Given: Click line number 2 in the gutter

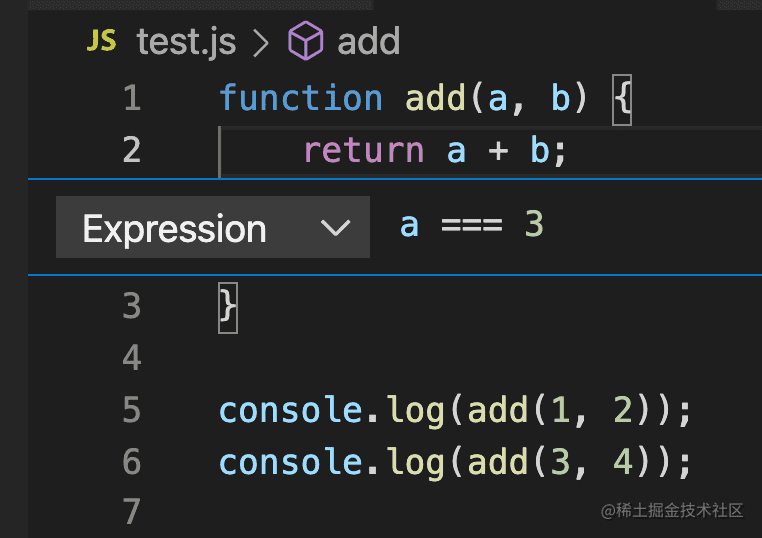Looking at the screenshot, I should coord(131,150).
